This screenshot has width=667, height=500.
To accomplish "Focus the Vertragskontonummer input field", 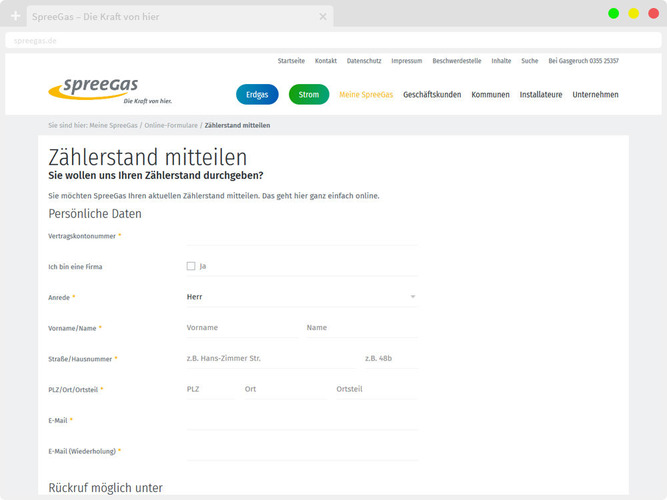I will (302, 236).
